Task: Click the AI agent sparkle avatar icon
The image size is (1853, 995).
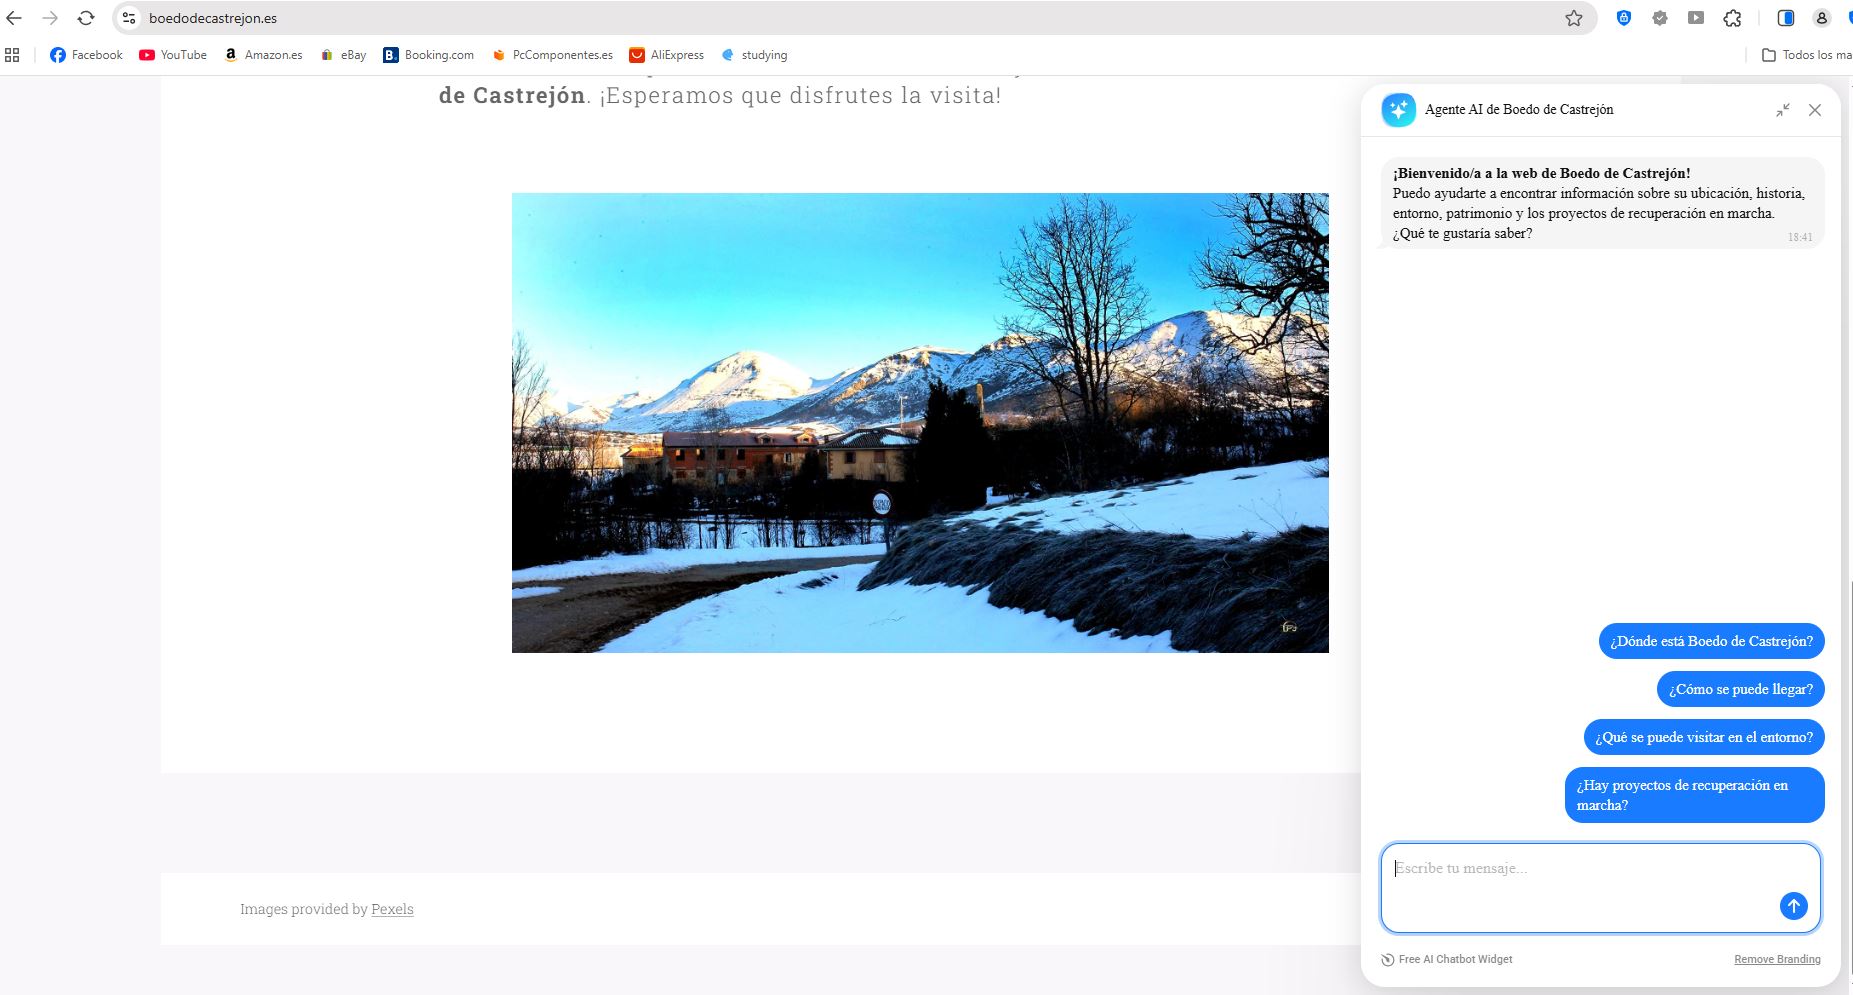Action: (x=1398, y=110)
